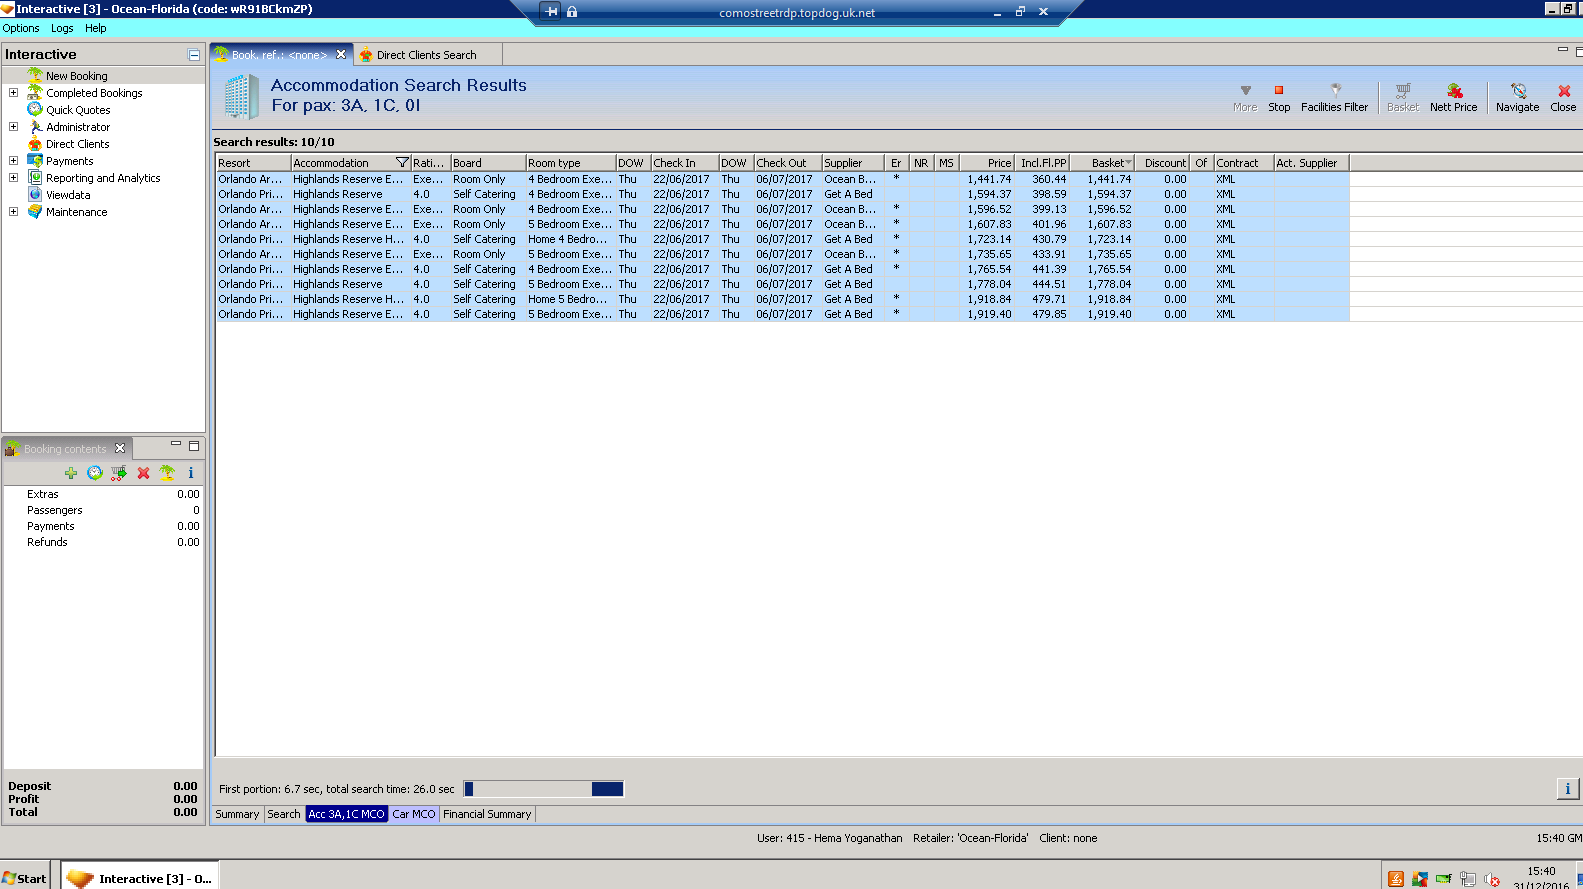Close the Booking contents panel tab
The image size is (1583, 889).
[x=120, y=448]
